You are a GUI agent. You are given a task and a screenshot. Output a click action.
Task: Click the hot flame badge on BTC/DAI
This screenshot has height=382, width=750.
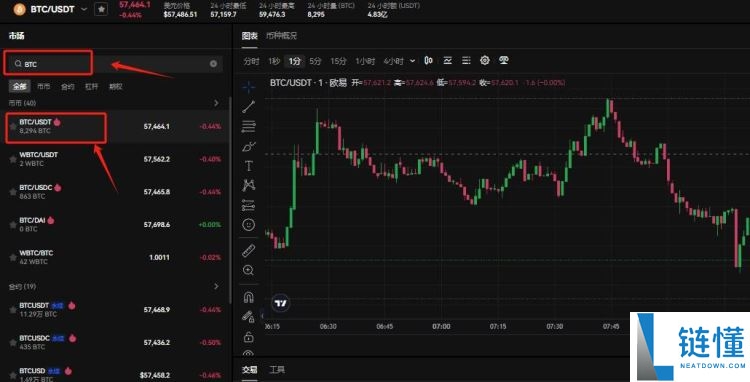51,220
